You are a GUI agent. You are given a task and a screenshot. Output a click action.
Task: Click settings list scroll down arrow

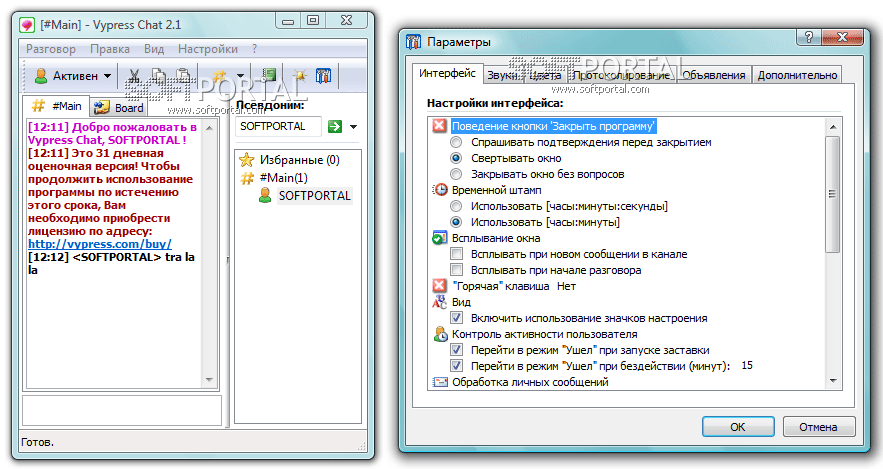pyautogui.click(x=833, y=381)
